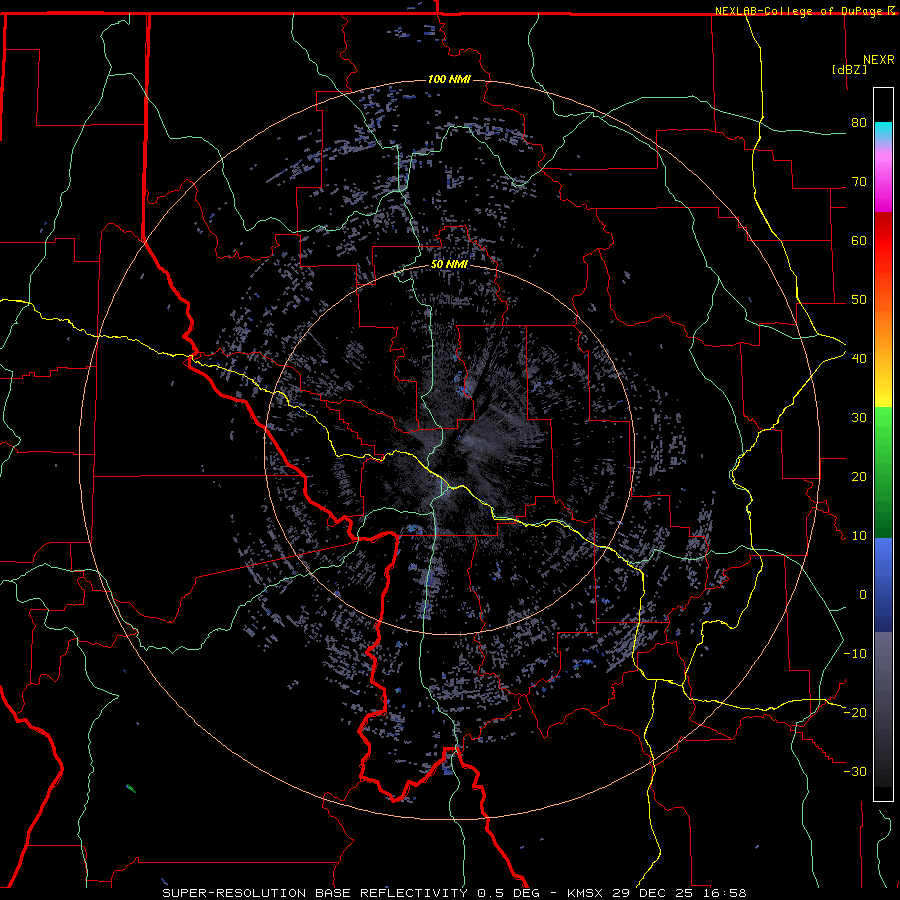Click the blue segment of the color bar
The width and height of the screenshot is (900, 900).
point(883,584)
